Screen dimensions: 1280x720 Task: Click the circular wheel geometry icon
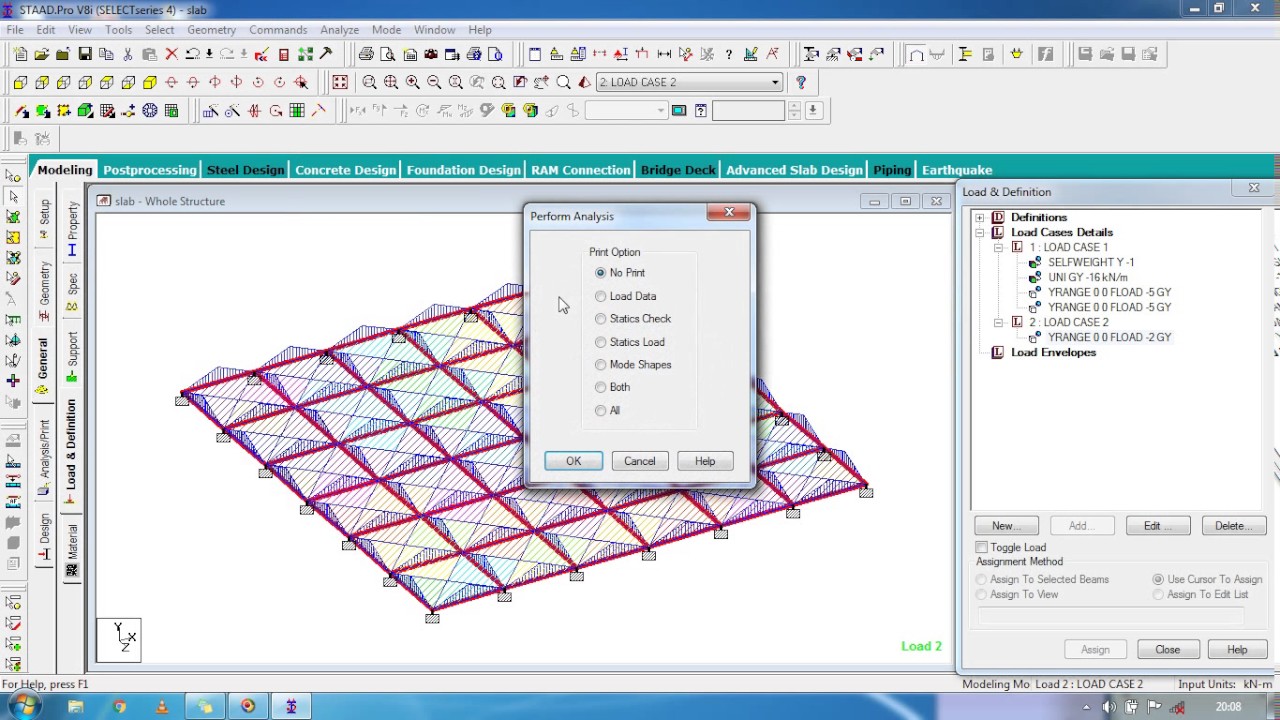(150, 111)
